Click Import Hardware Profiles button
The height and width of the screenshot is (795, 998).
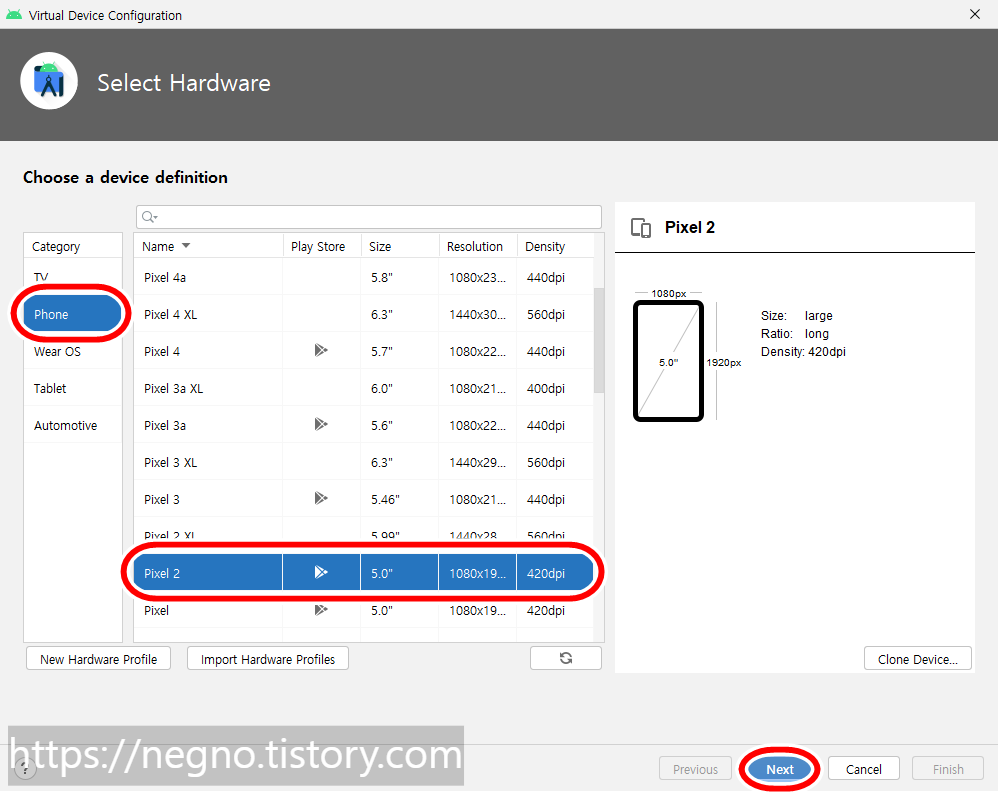point(268,659)
